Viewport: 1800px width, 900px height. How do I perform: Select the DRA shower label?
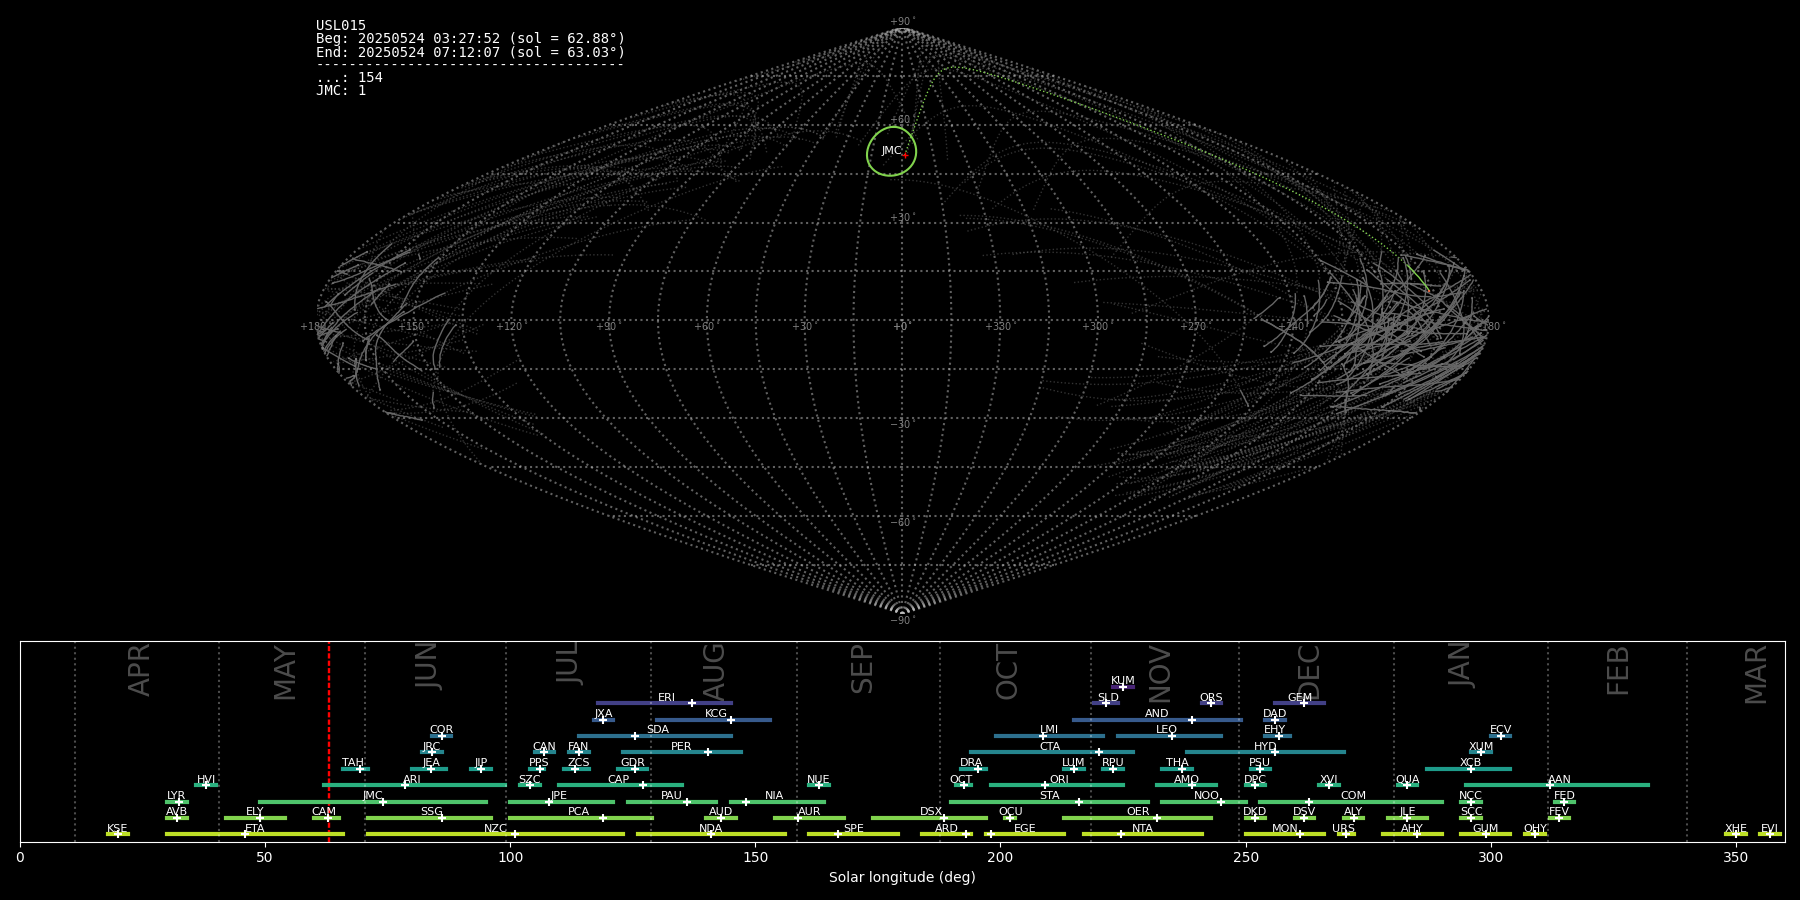coord(971,763)
